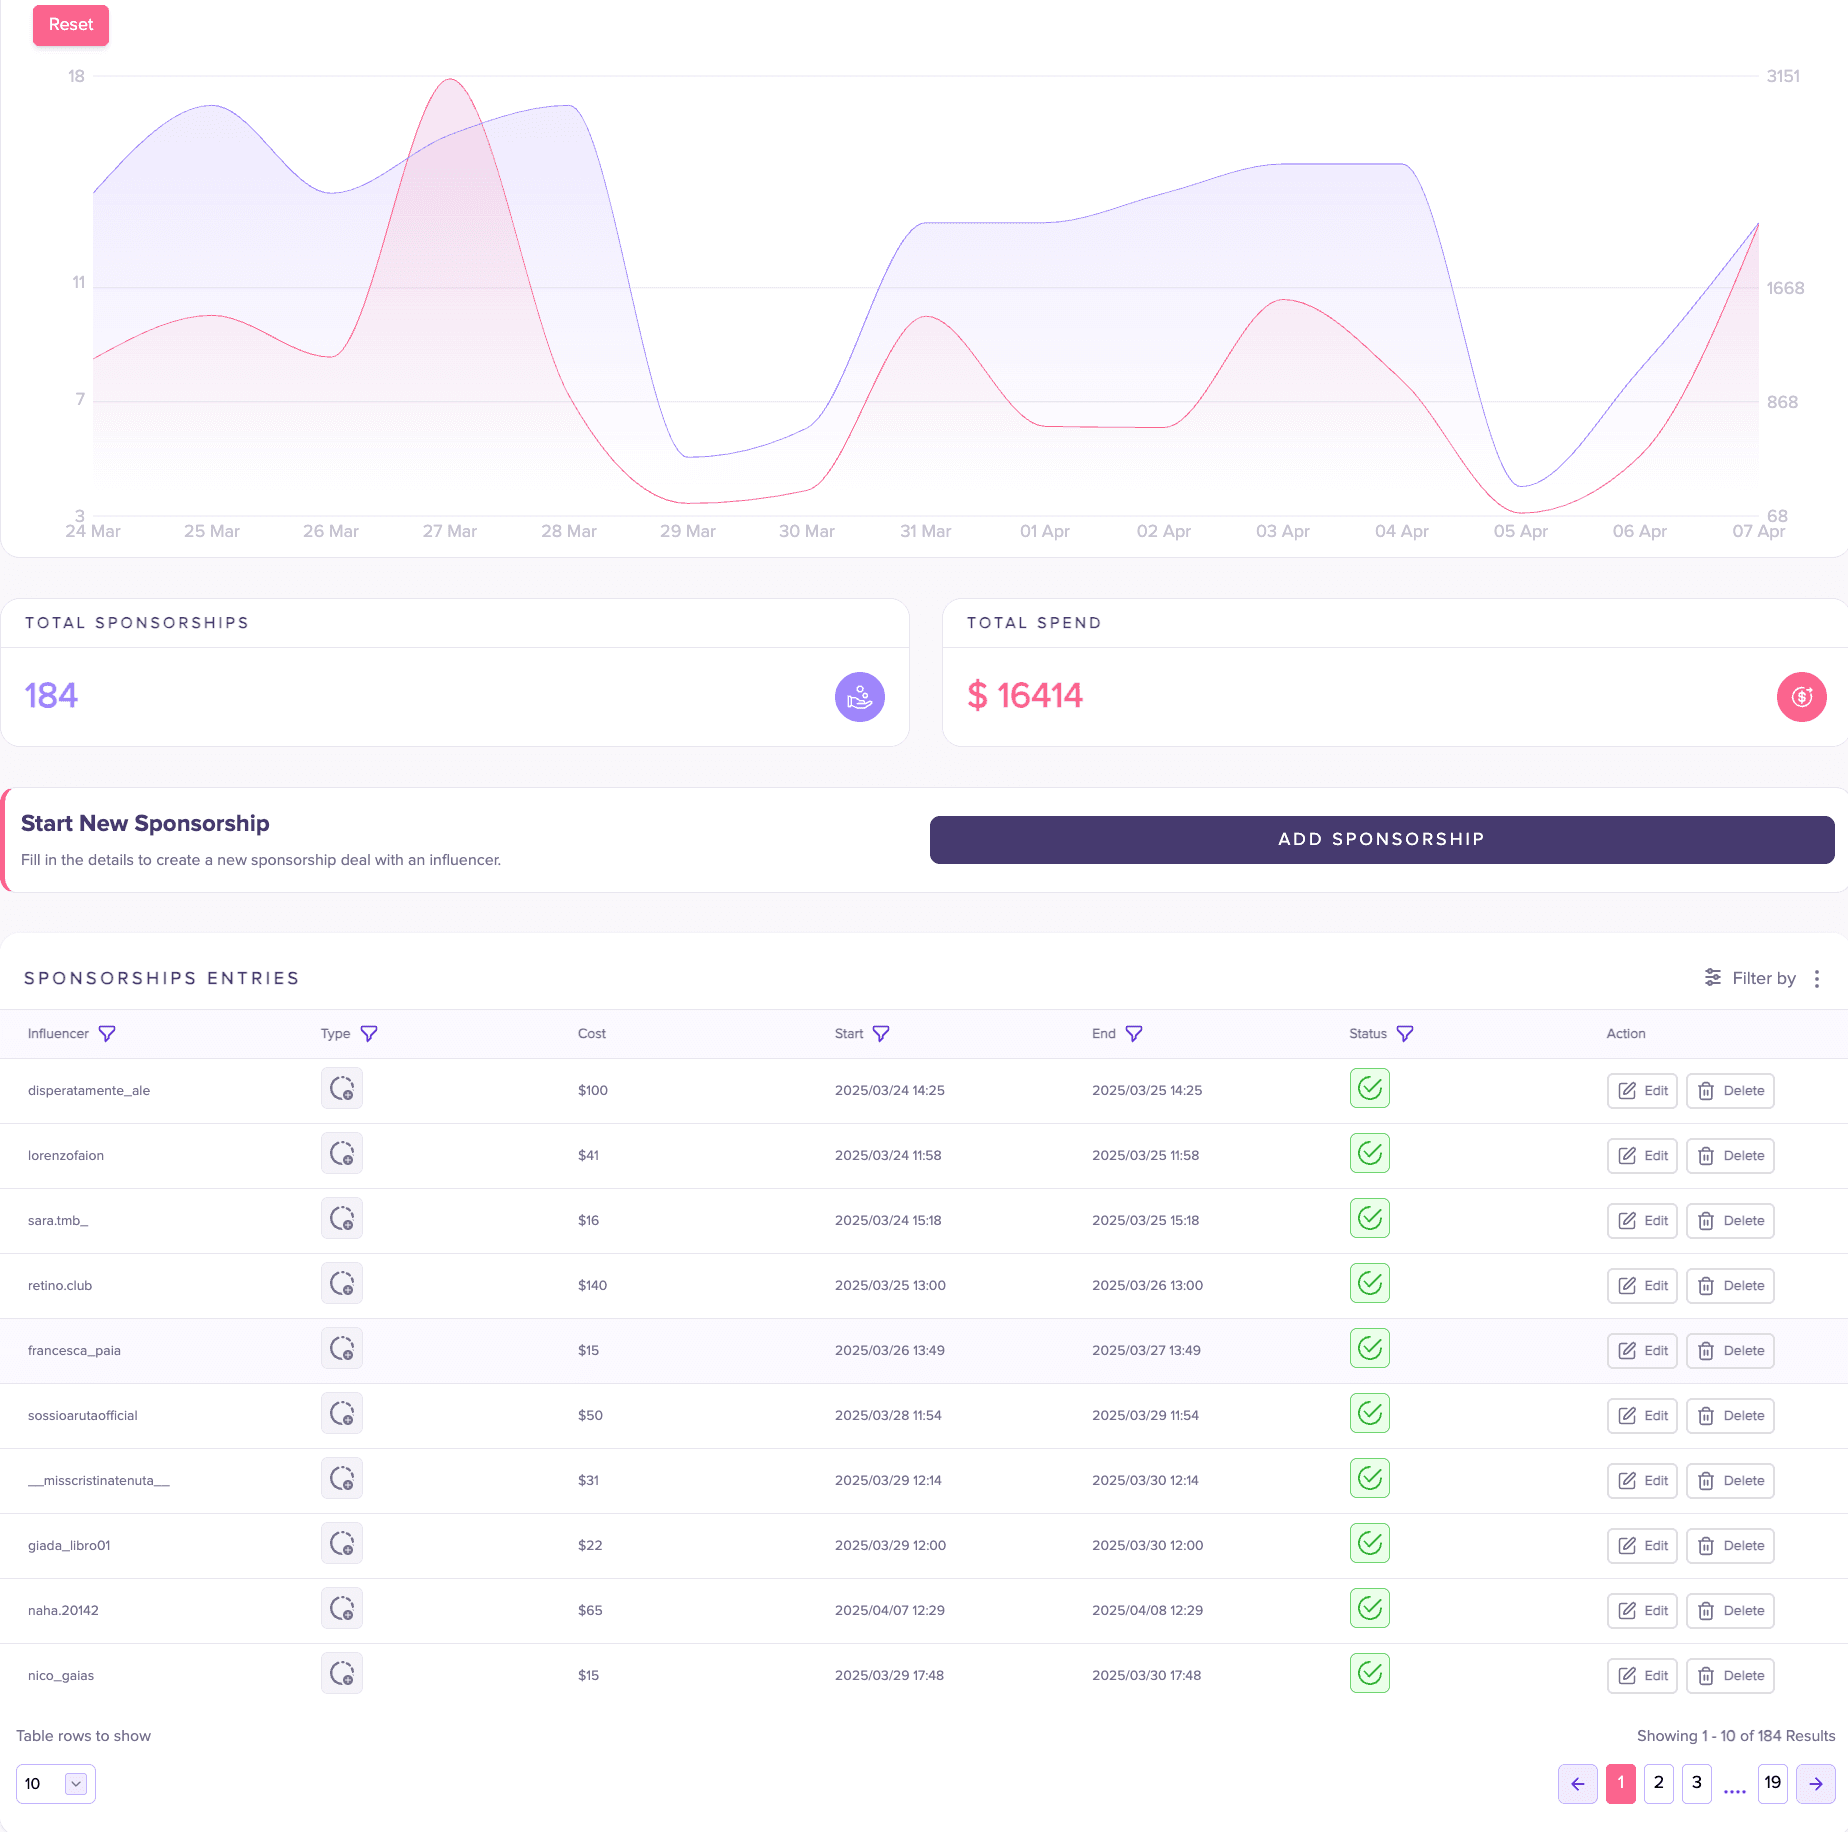Click type icon for retino.club row
The width and height of the screenshot is (1848, 1832).
coord(342,1283)
